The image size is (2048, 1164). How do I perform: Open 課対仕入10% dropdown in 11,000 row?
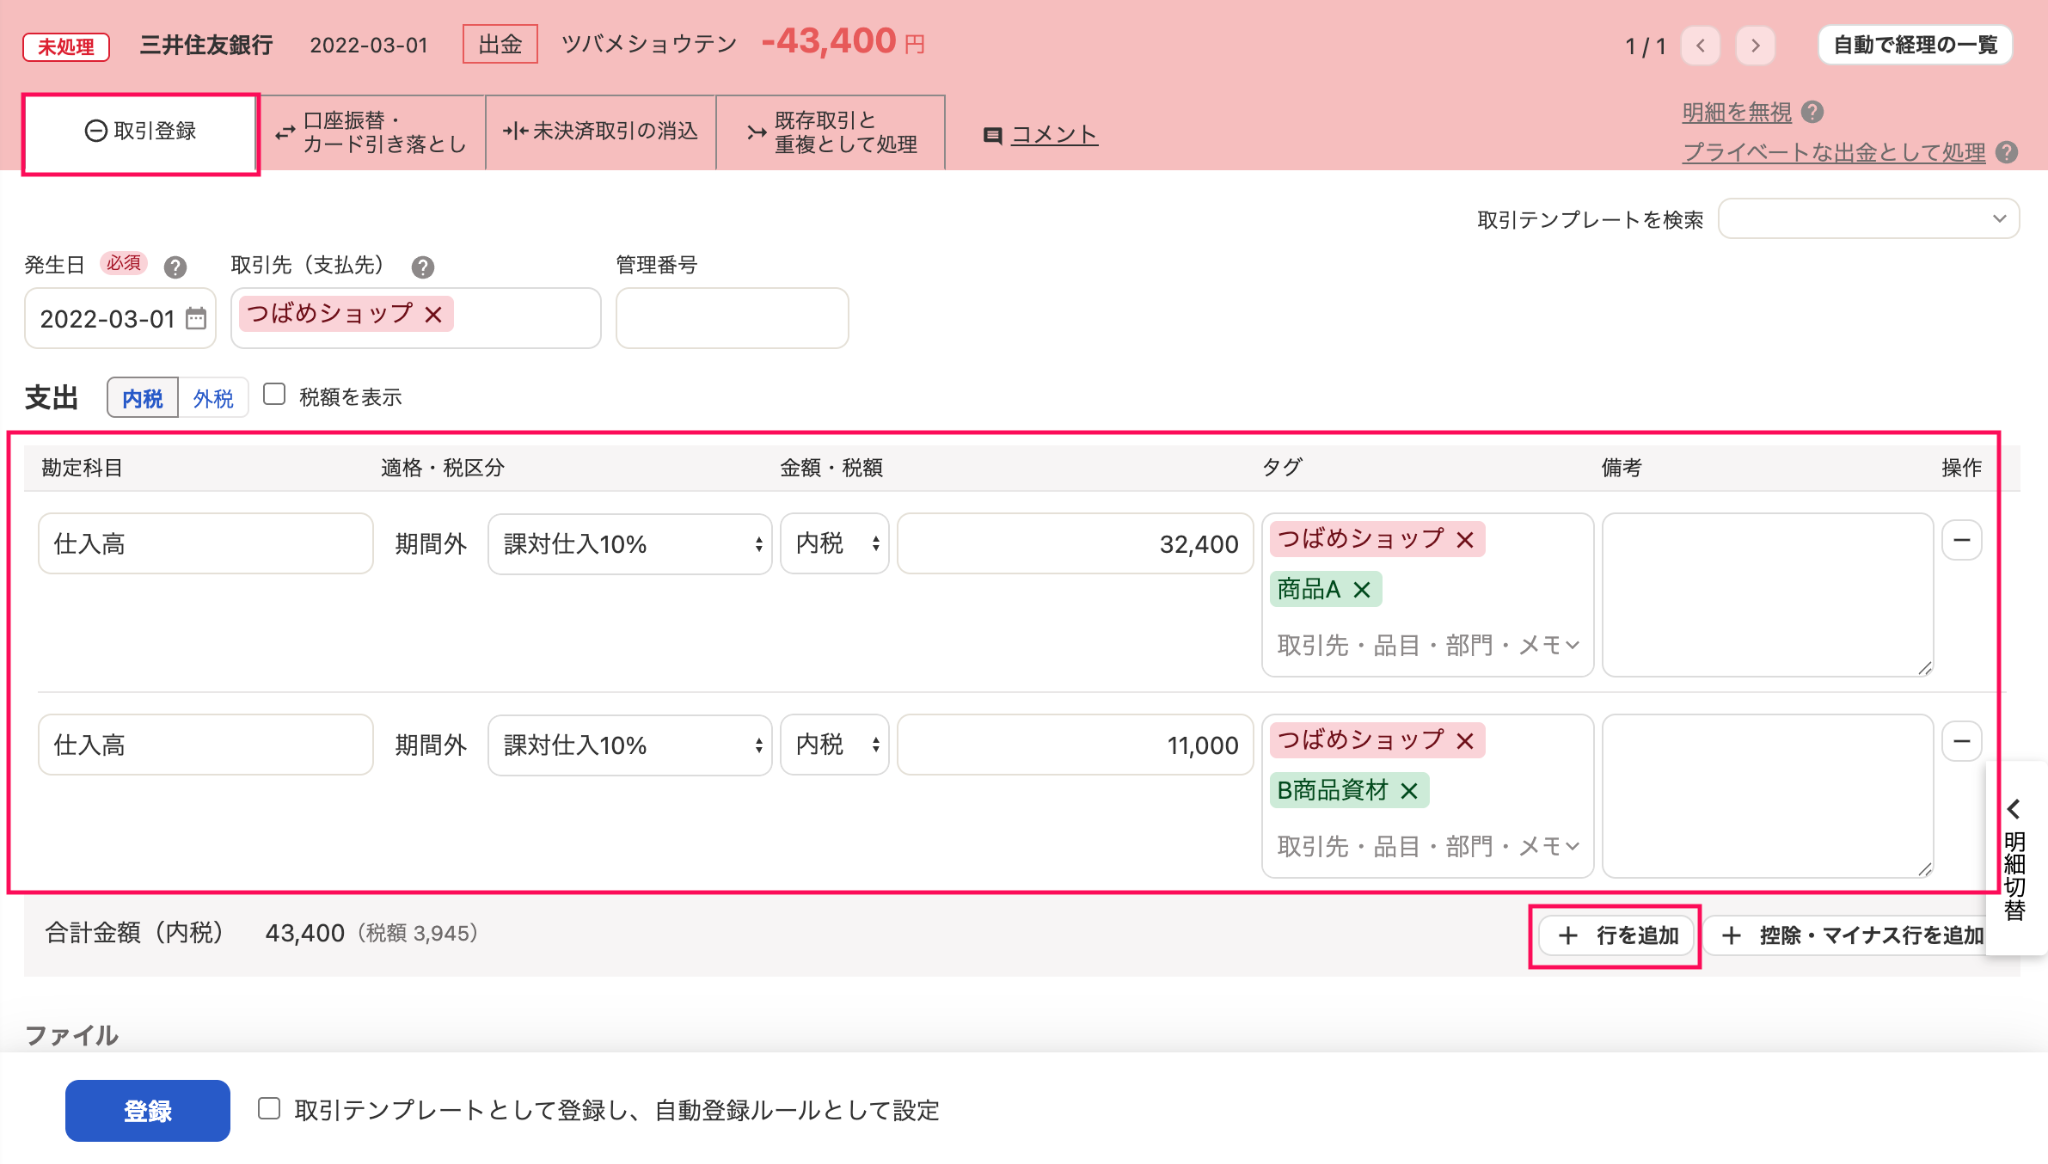630,745
